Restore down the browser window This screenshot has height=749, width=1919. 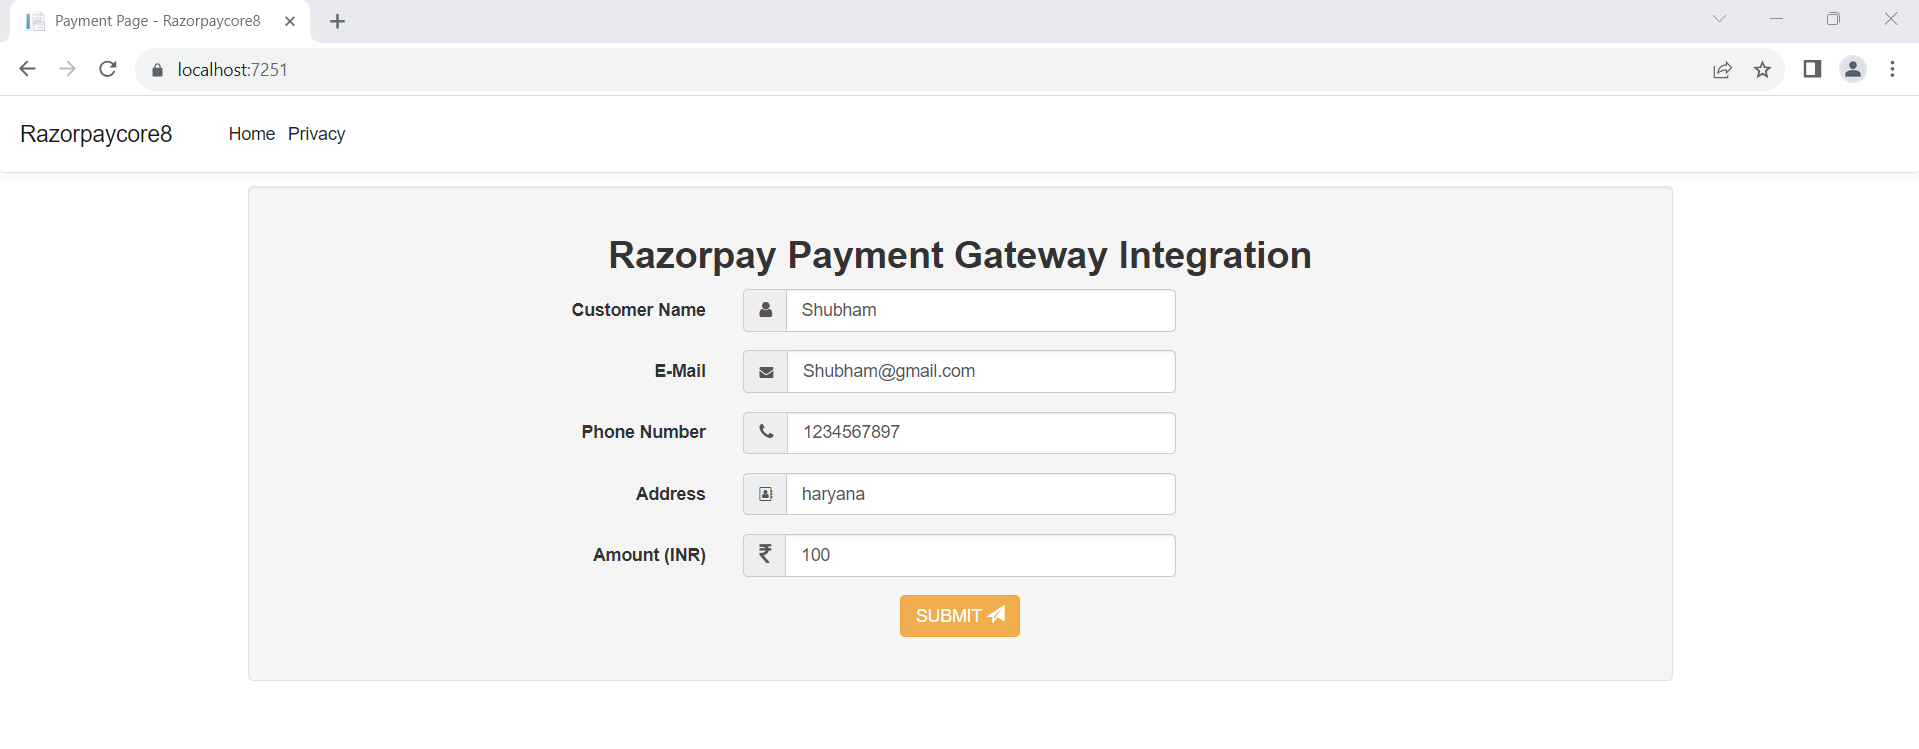pos(1833,19)
